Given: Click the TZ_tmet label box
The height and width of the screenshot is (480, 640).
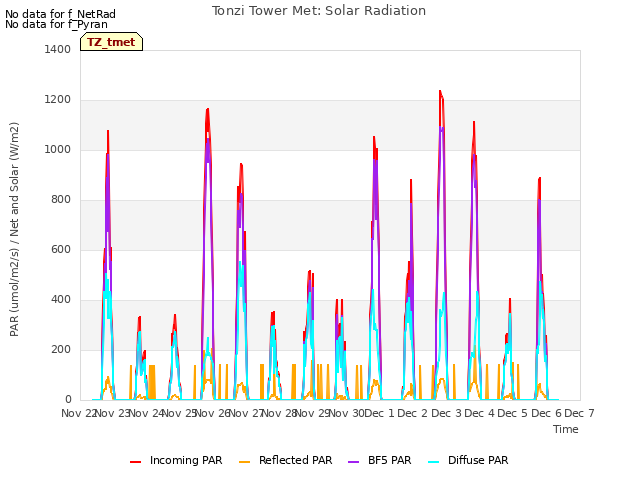Looking at the screenshot, I should pyautogui.click(x=111, y=42).
